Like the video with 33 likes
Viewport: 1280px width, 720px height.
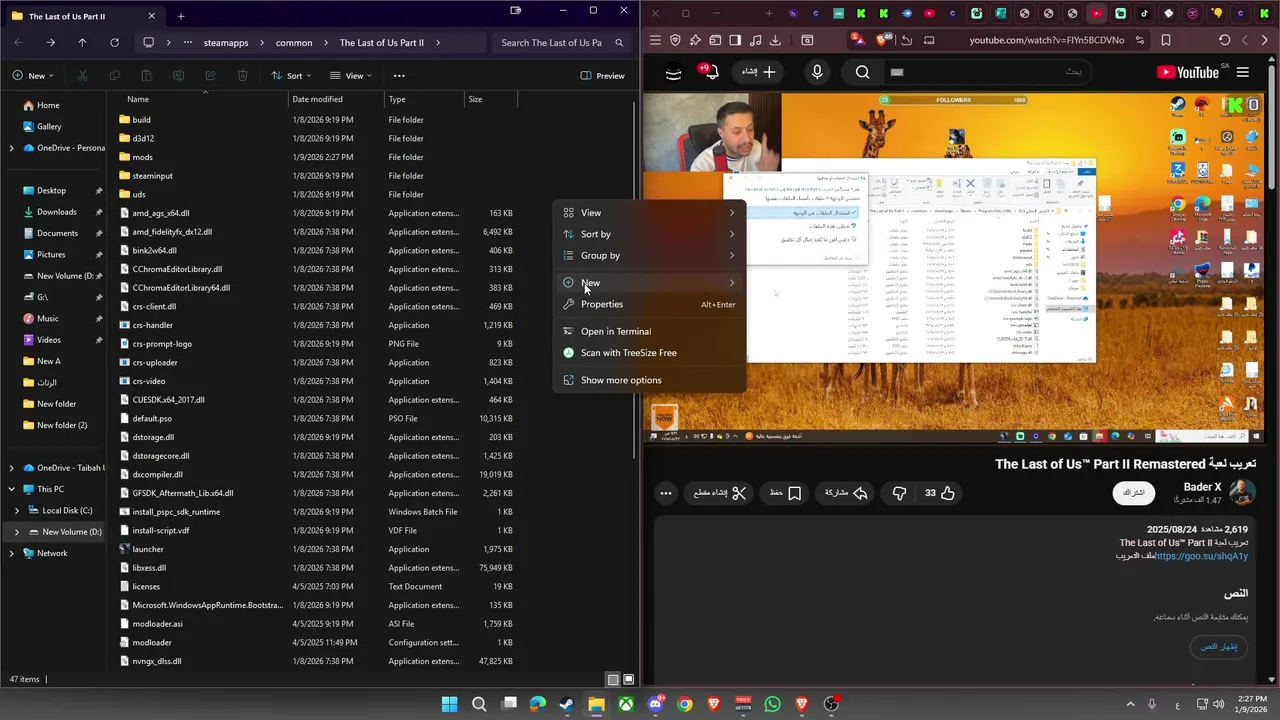tap(939, 493)
